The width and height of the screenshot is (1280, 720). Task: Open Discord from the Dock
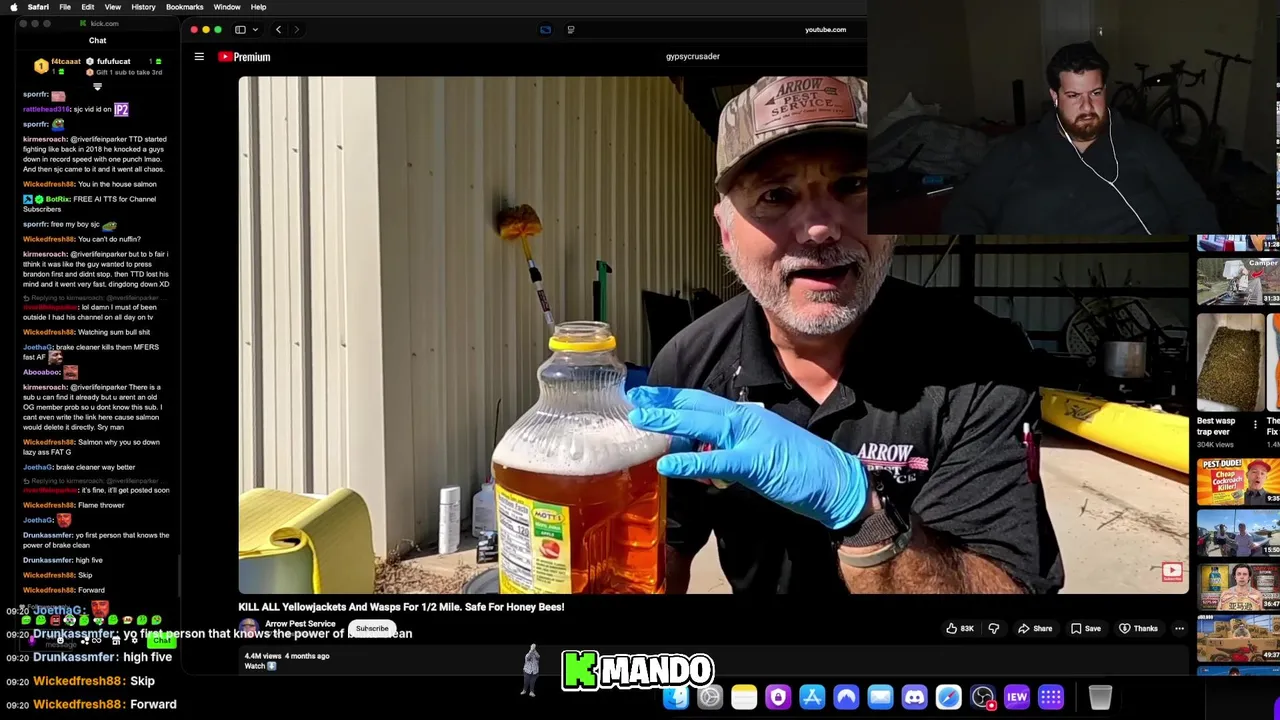(914, 697)
